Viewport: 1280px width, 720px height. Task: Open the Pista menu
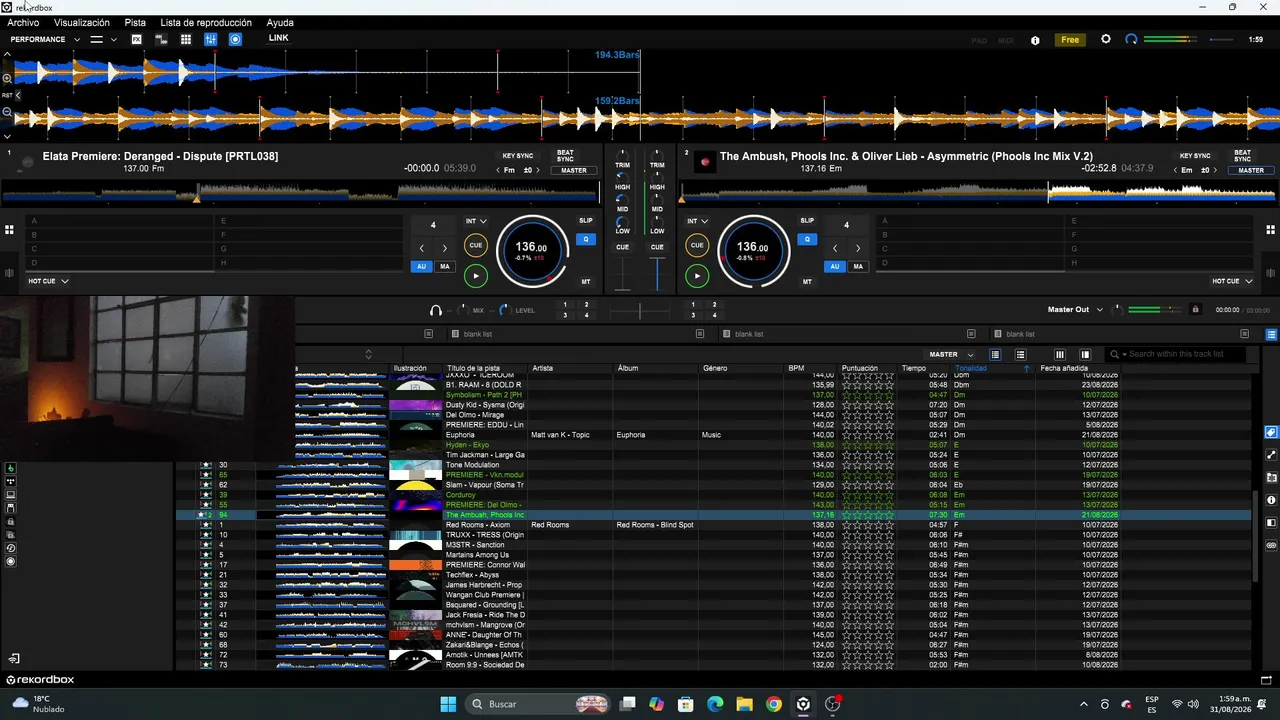pos(135,22)
